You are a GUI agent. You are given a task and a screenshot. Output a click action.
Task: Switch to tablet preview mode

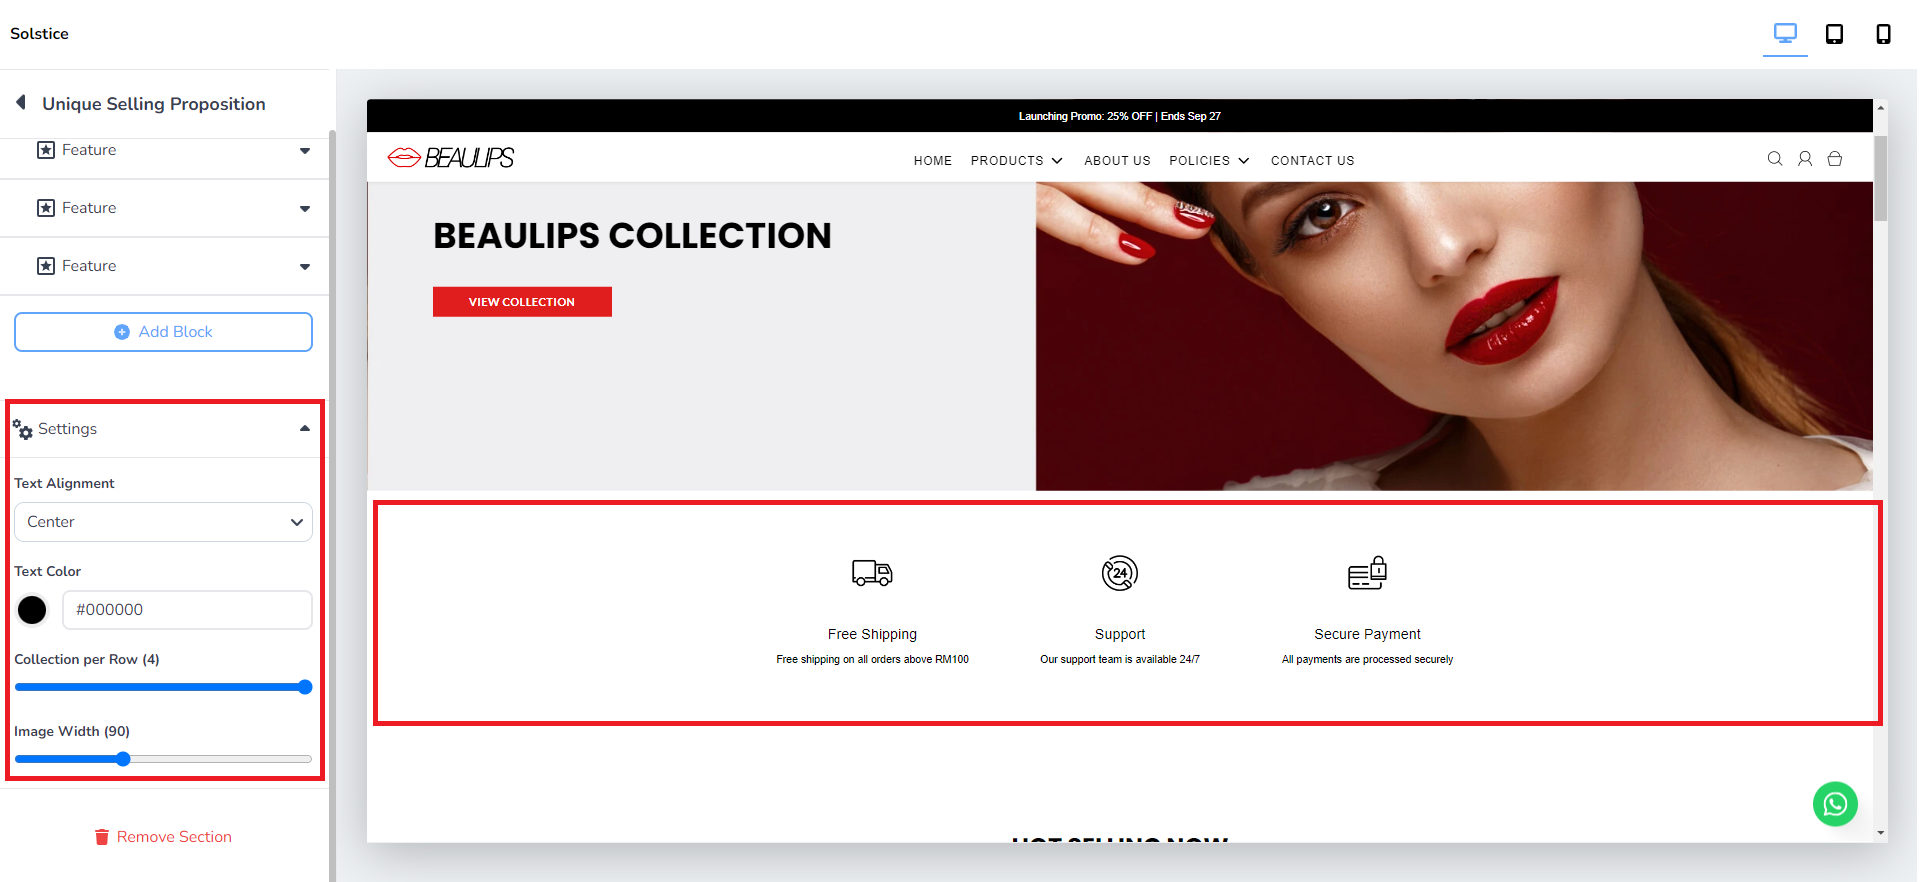click(1834, 34)
